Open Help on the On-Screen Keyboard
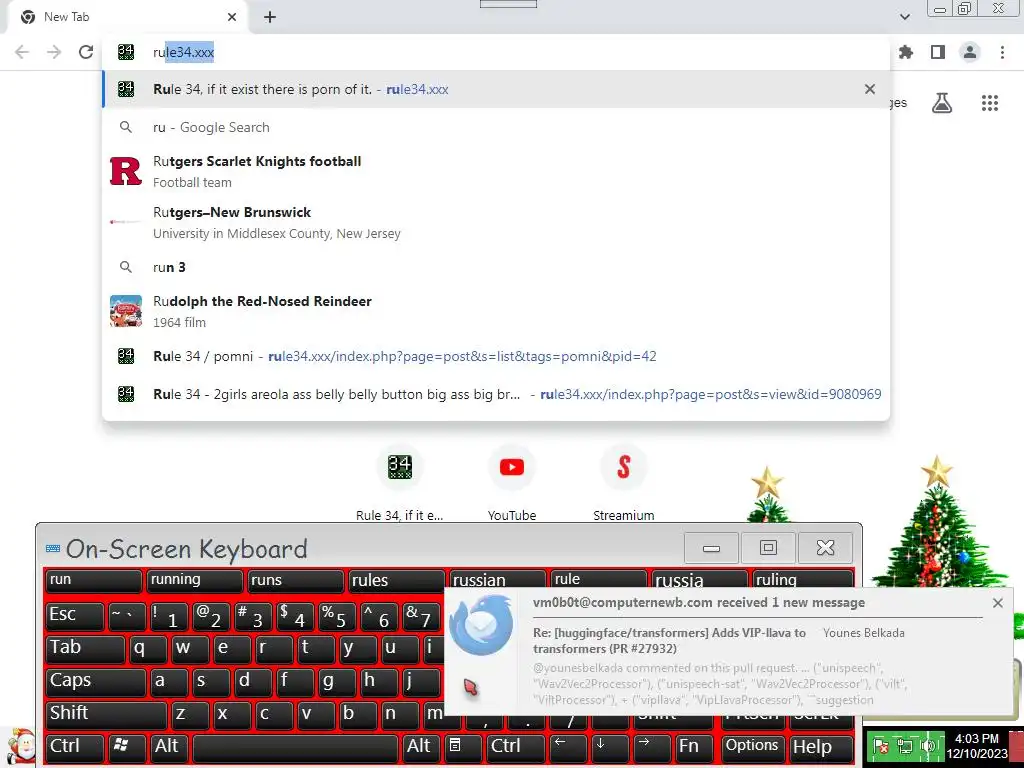 point(820,747)
